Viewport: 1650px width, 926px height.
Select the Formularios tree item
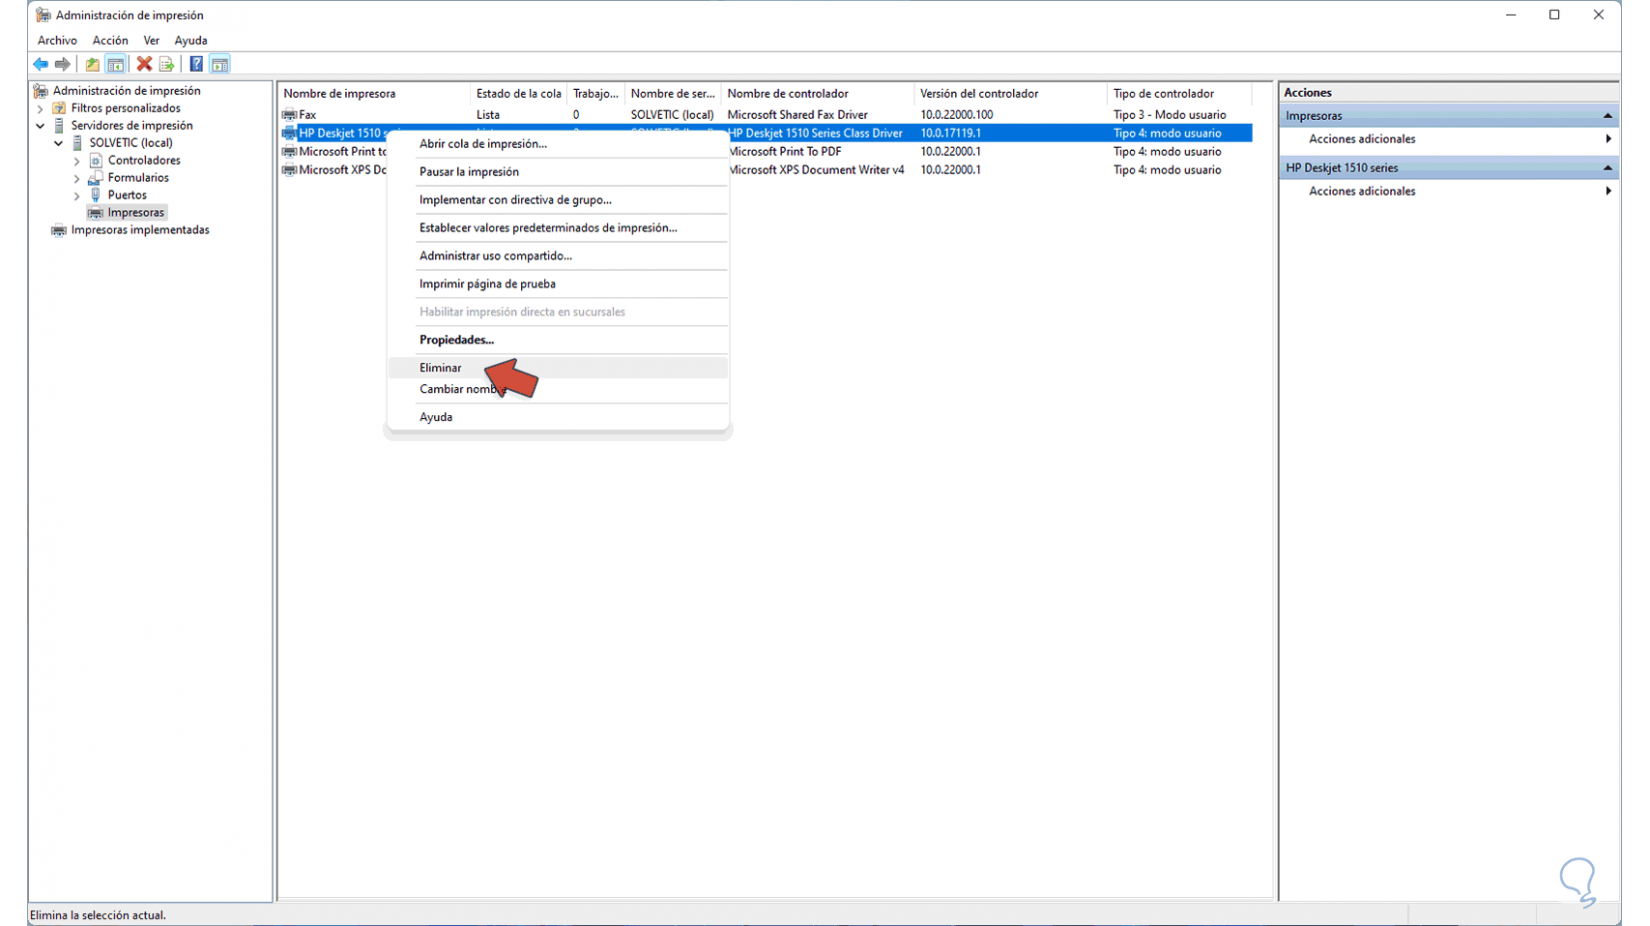tap(138, 178)
